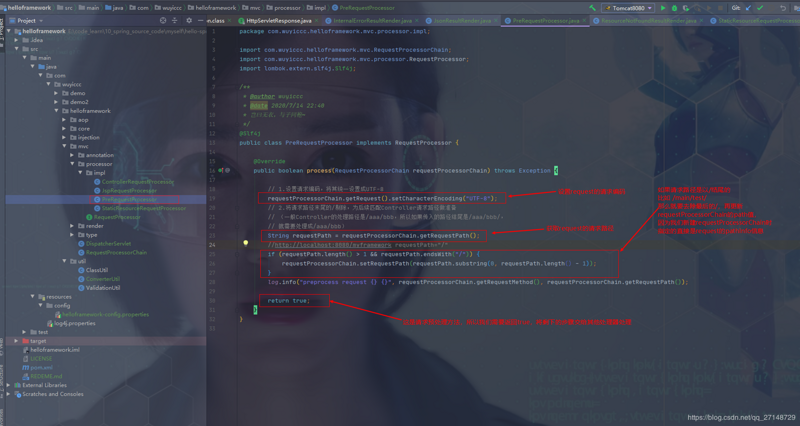Collapse the util package
The image size is (800, 426).
pos(64,261)
